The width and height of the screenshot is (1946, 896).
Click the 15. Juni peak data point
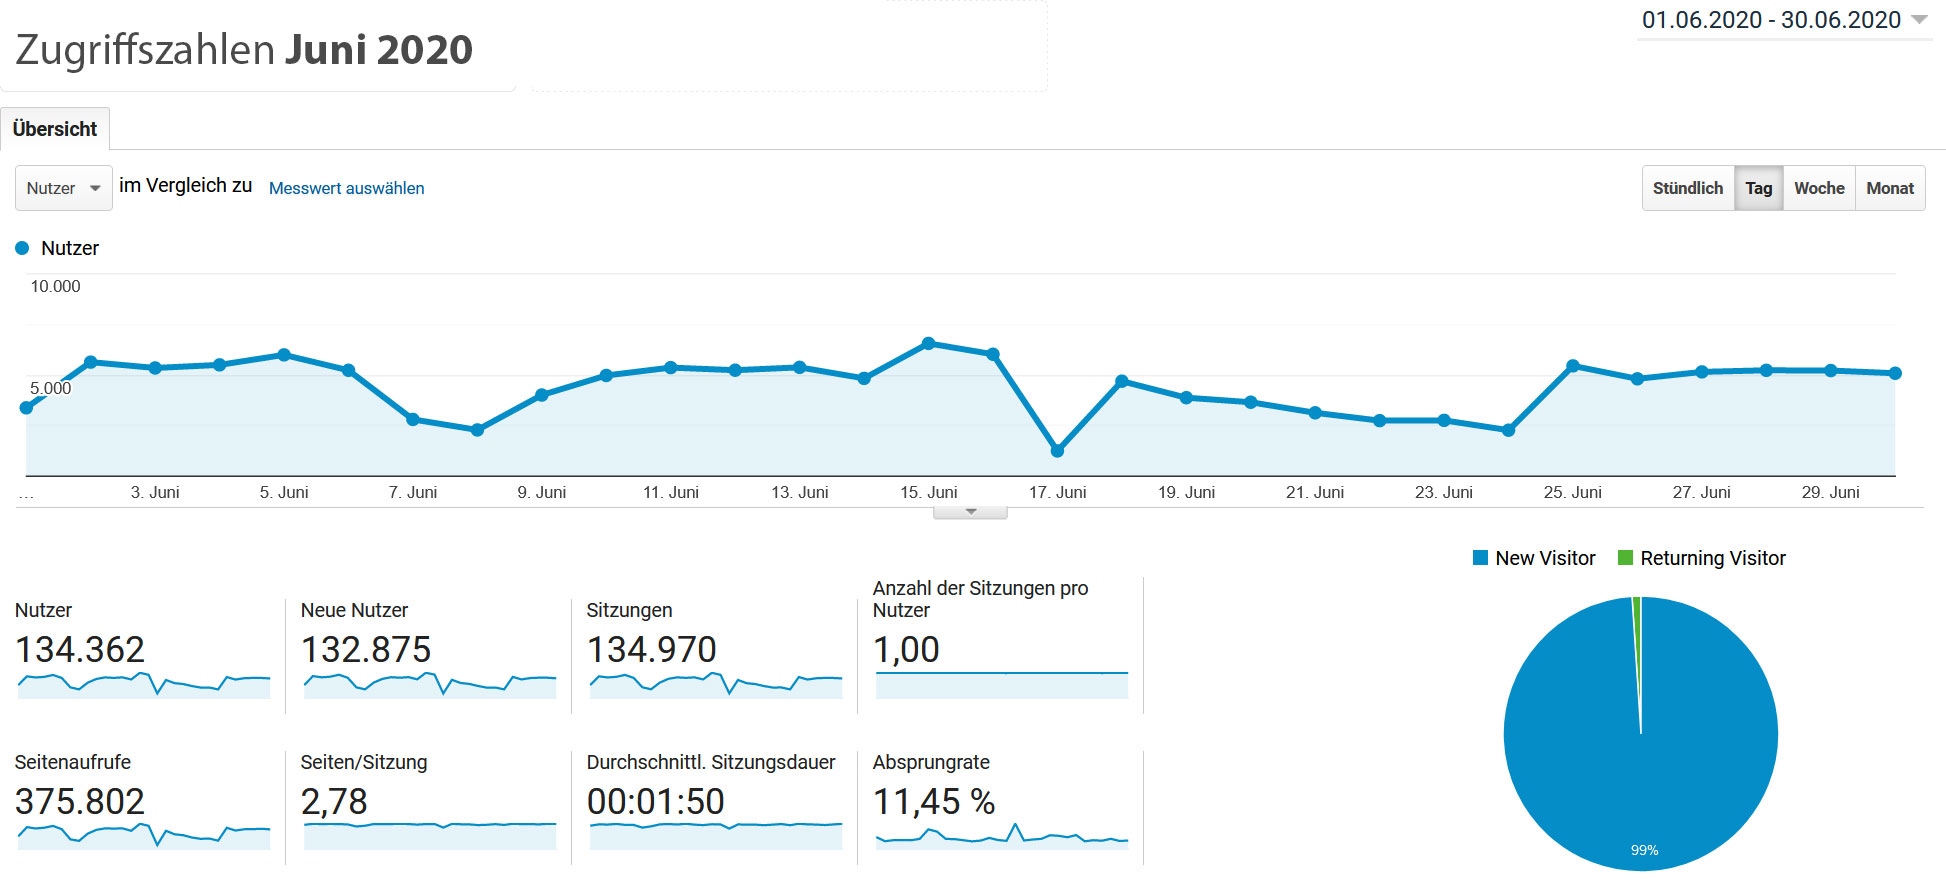click(x=928, y=343)
